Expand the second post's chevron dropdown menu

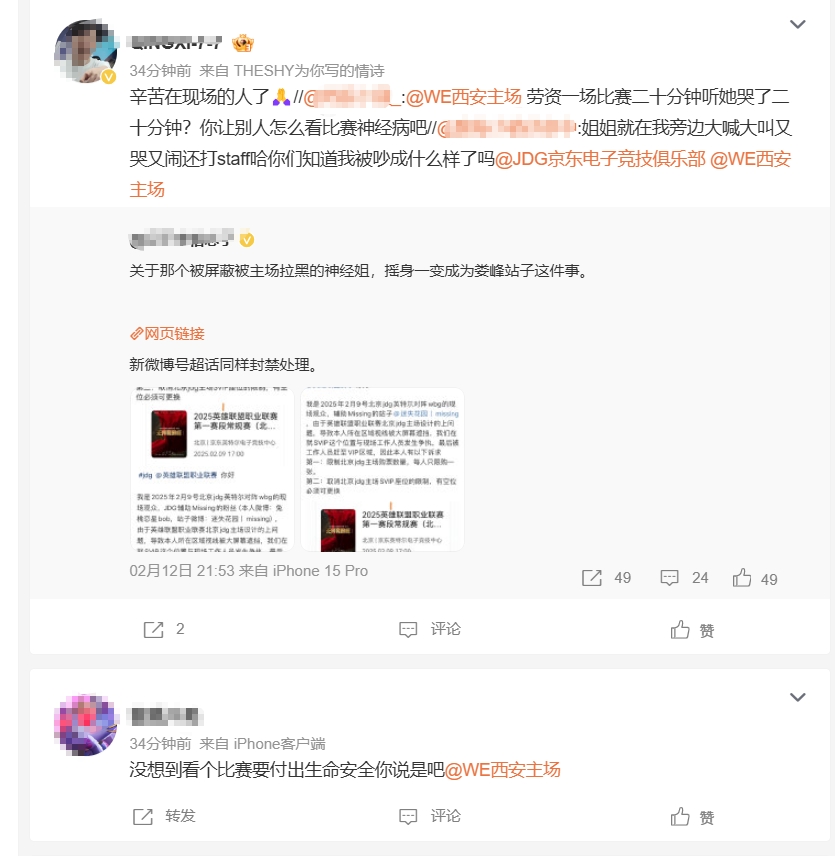(x=797, y=697)
